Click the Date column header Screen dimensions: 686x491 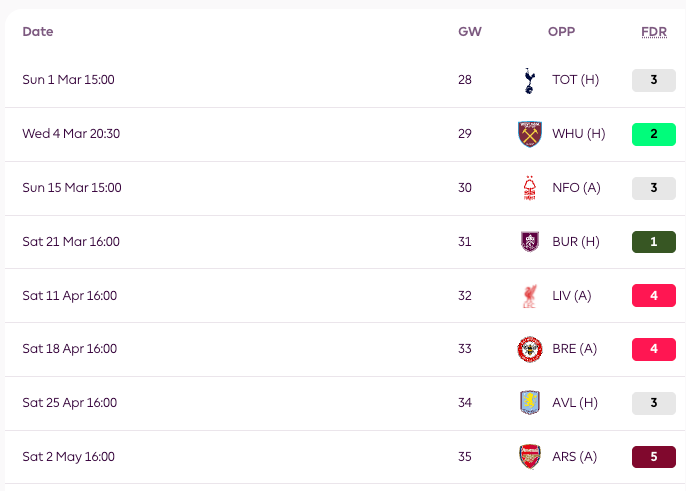pyautogui.click(x=38, y=32)
